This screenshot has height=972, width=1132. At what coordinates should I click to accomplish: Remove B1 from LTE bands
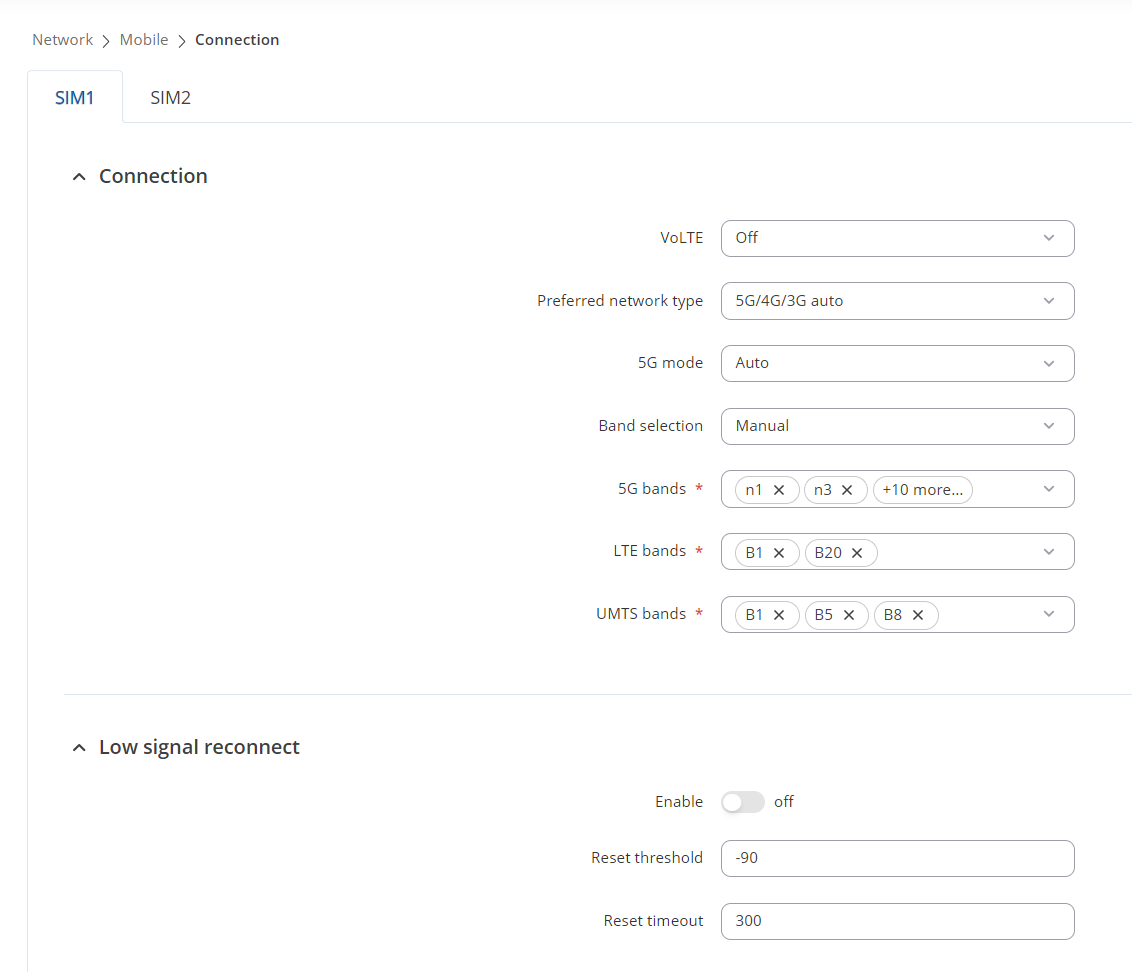tap(779, 552)
